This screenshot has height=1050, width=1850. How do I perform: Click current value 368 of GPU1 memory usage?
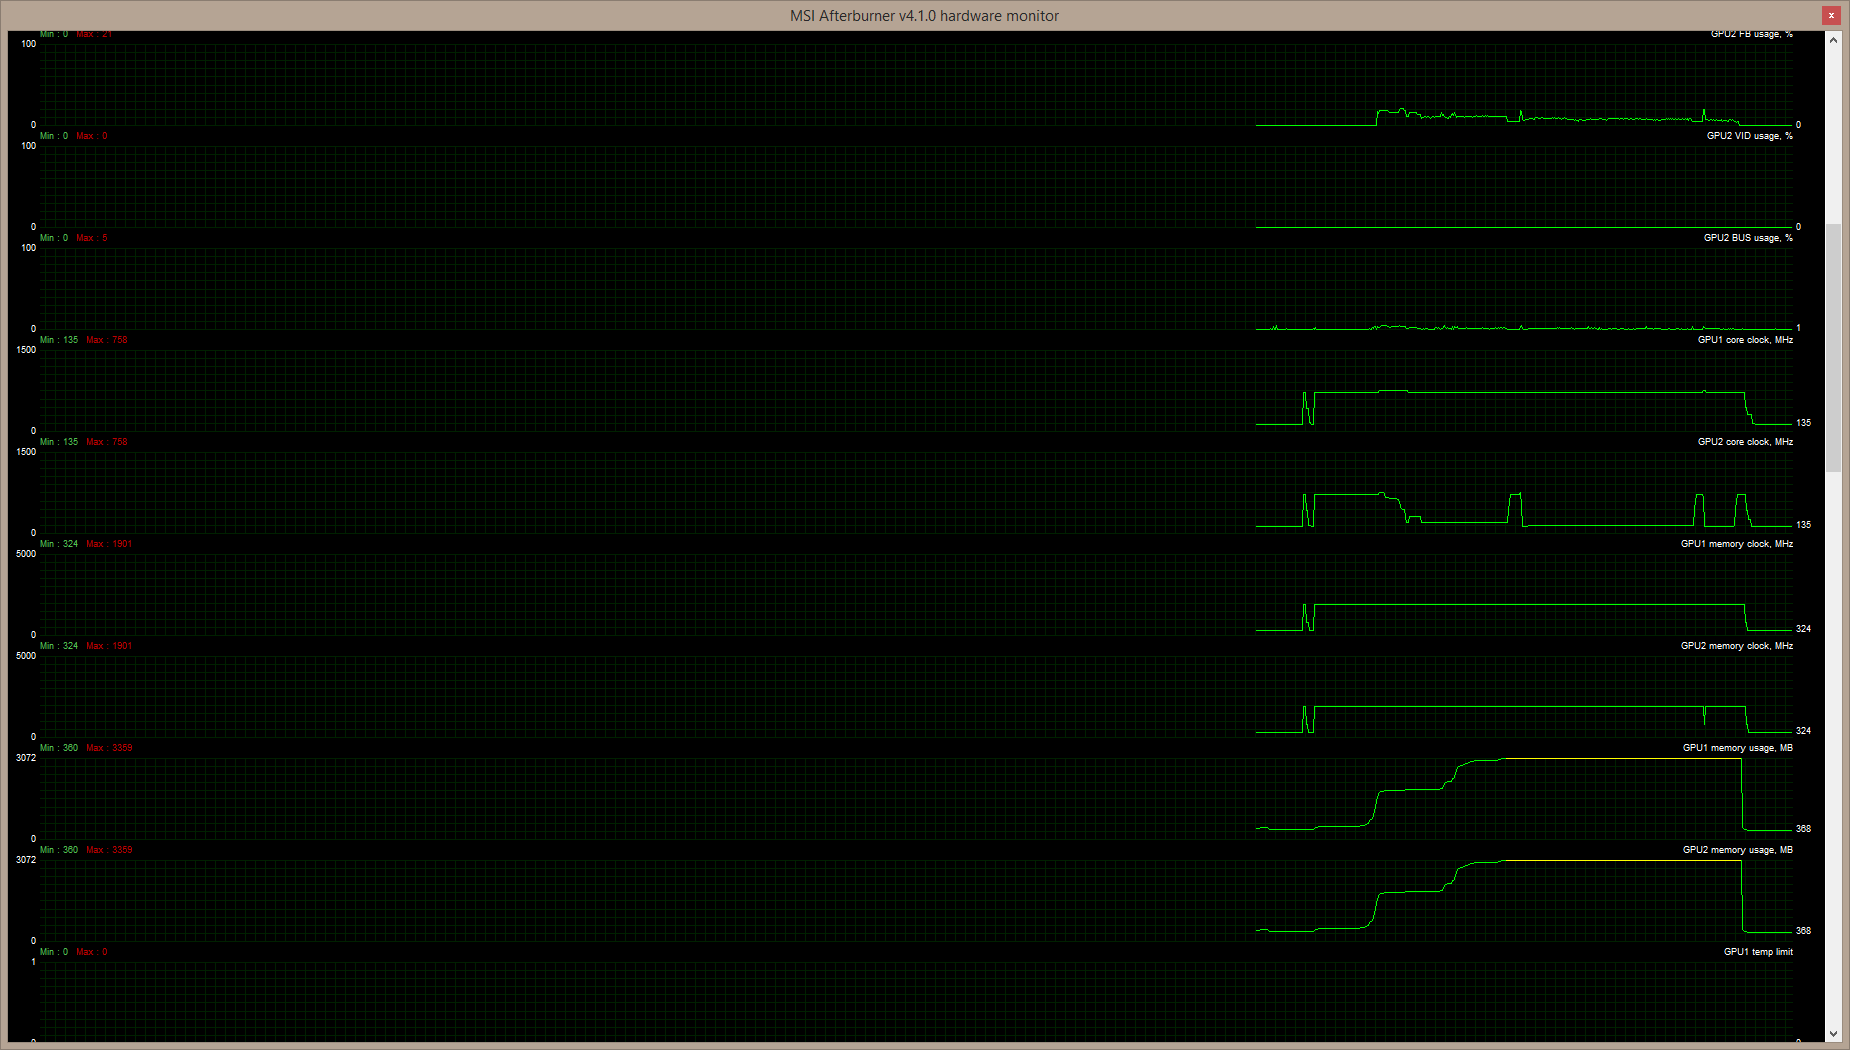(x=1803, y=829)
